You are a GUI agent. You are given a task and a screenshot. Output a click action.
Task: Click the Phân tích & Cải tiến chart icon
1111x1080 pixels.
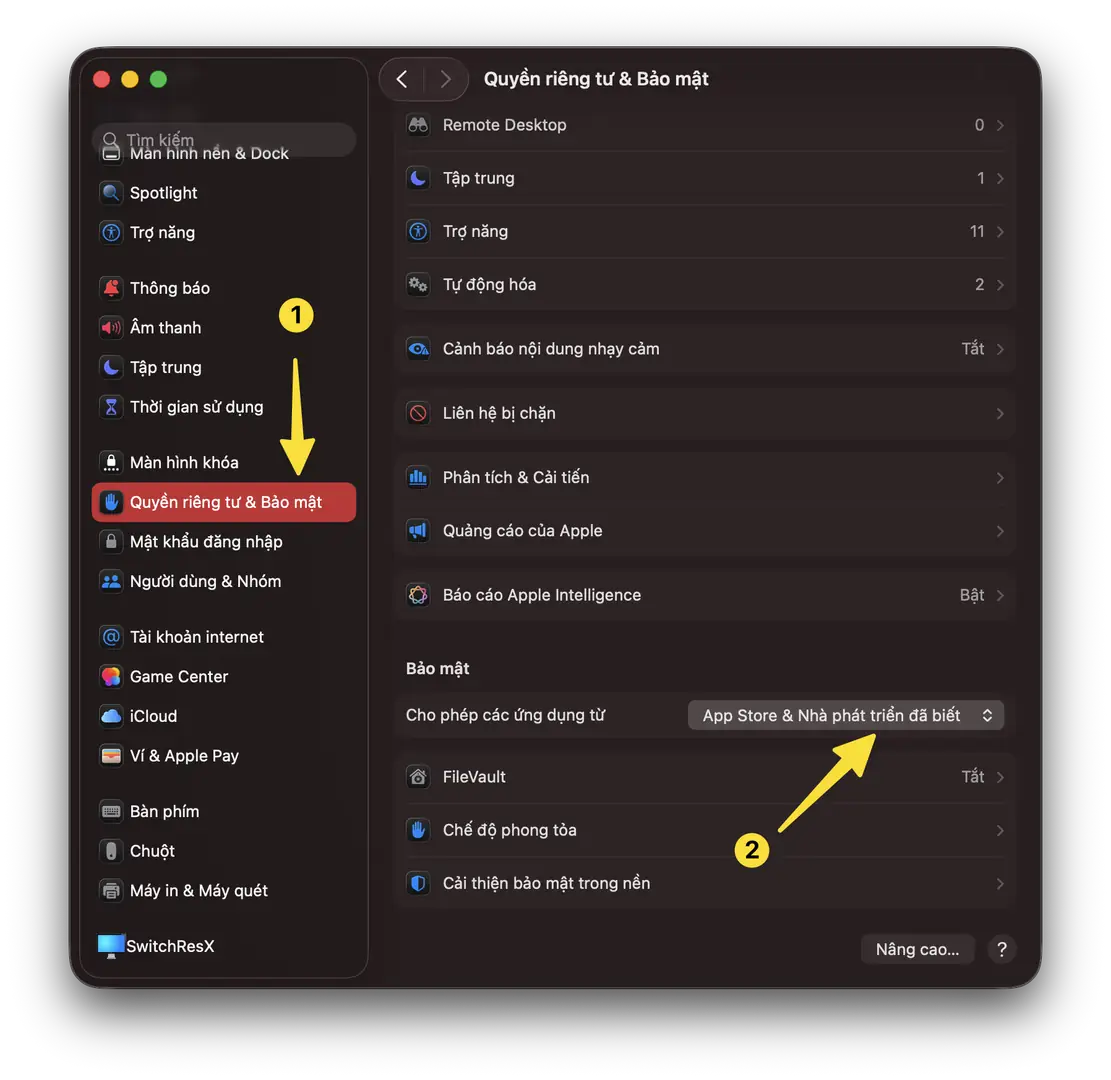(x=418, y=477)
